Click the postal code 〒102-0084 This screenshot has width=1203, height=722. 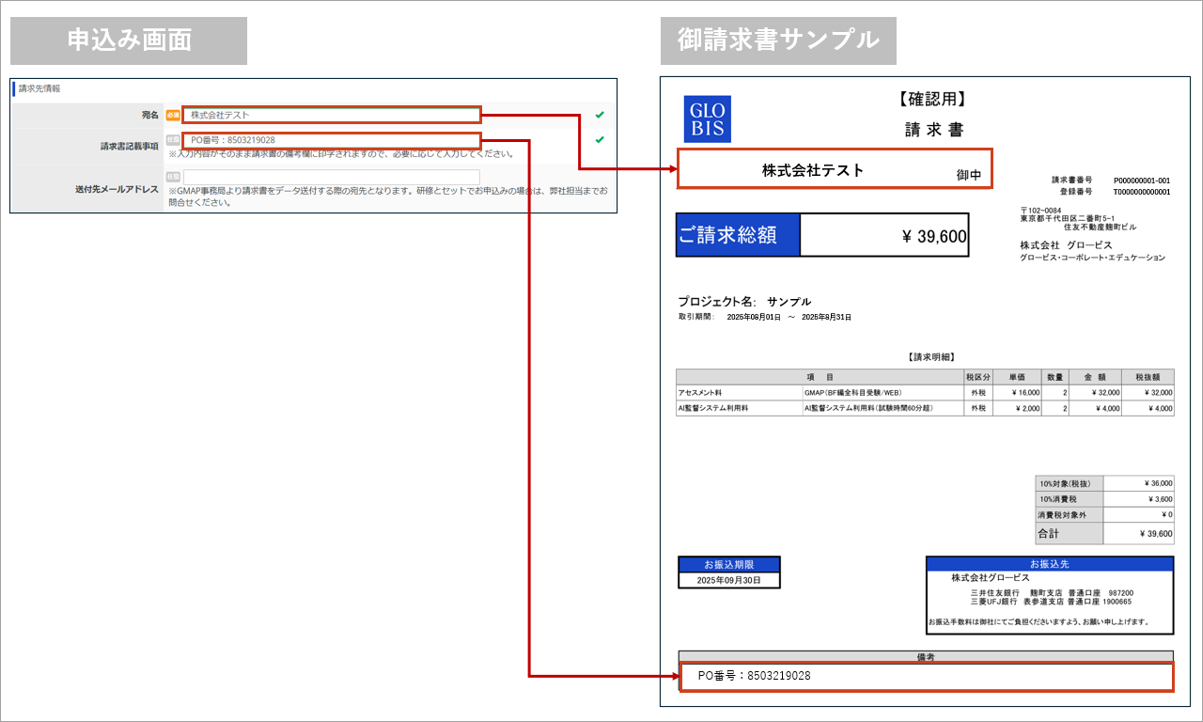pos(1041,210)
